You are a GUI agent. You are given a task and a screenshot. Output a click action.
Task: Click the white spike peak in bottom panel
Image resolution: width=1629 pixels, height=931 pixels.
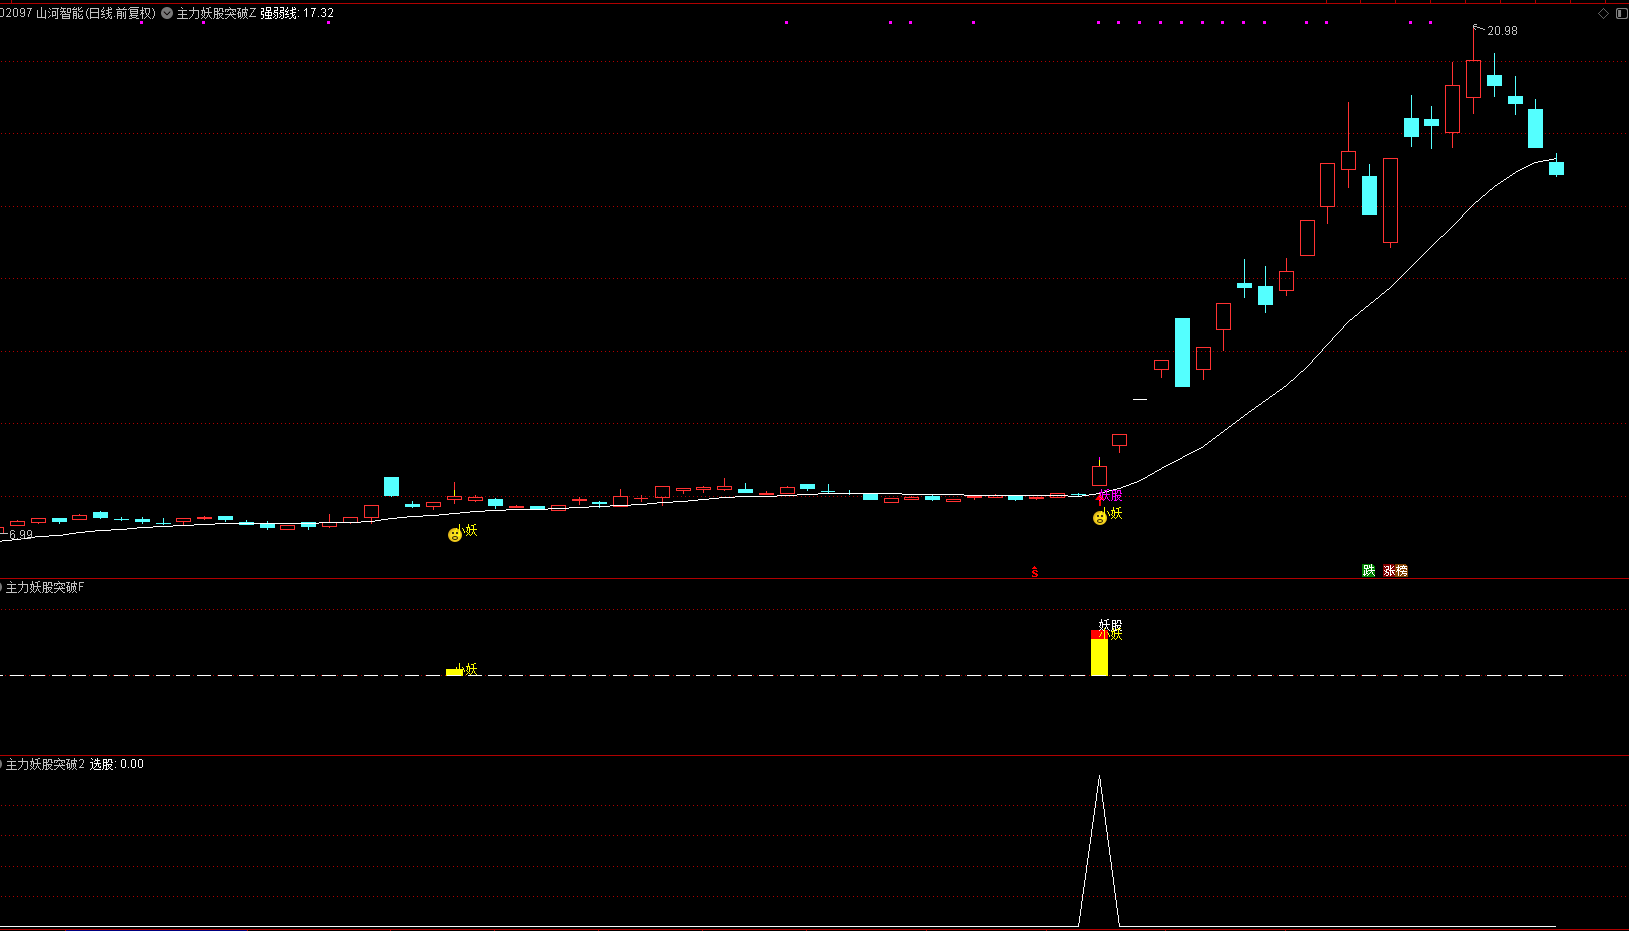pos(1099,778)
